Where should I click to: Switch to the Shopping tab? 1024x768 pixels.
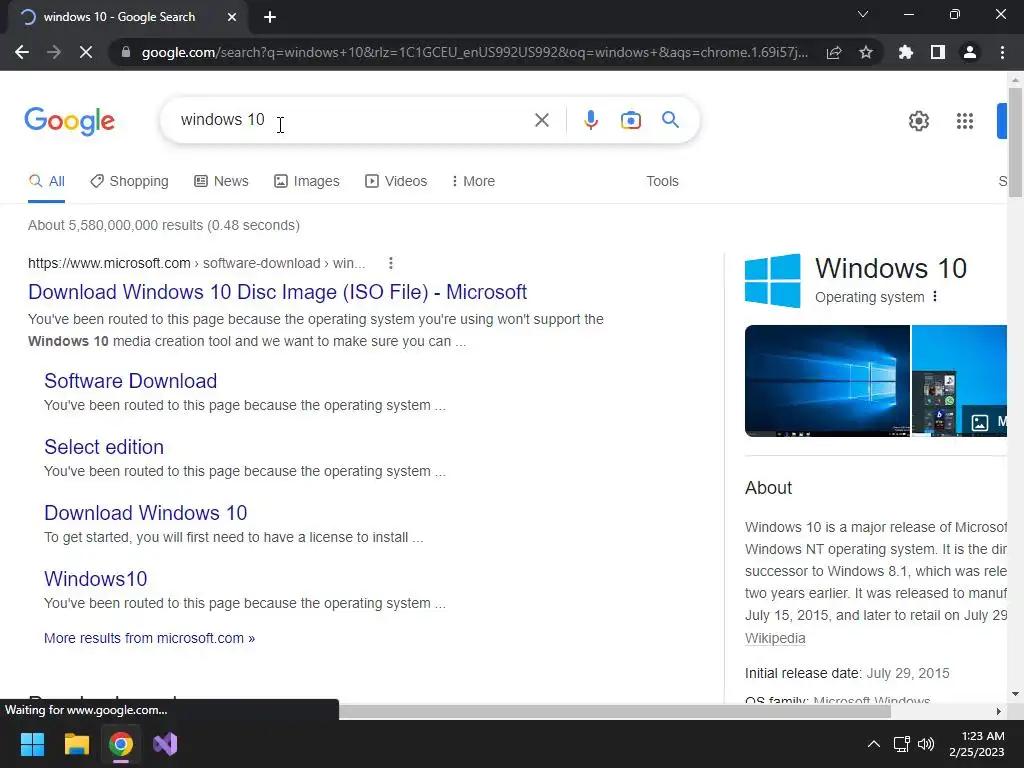pyautogui.click(x=129, y=182)
